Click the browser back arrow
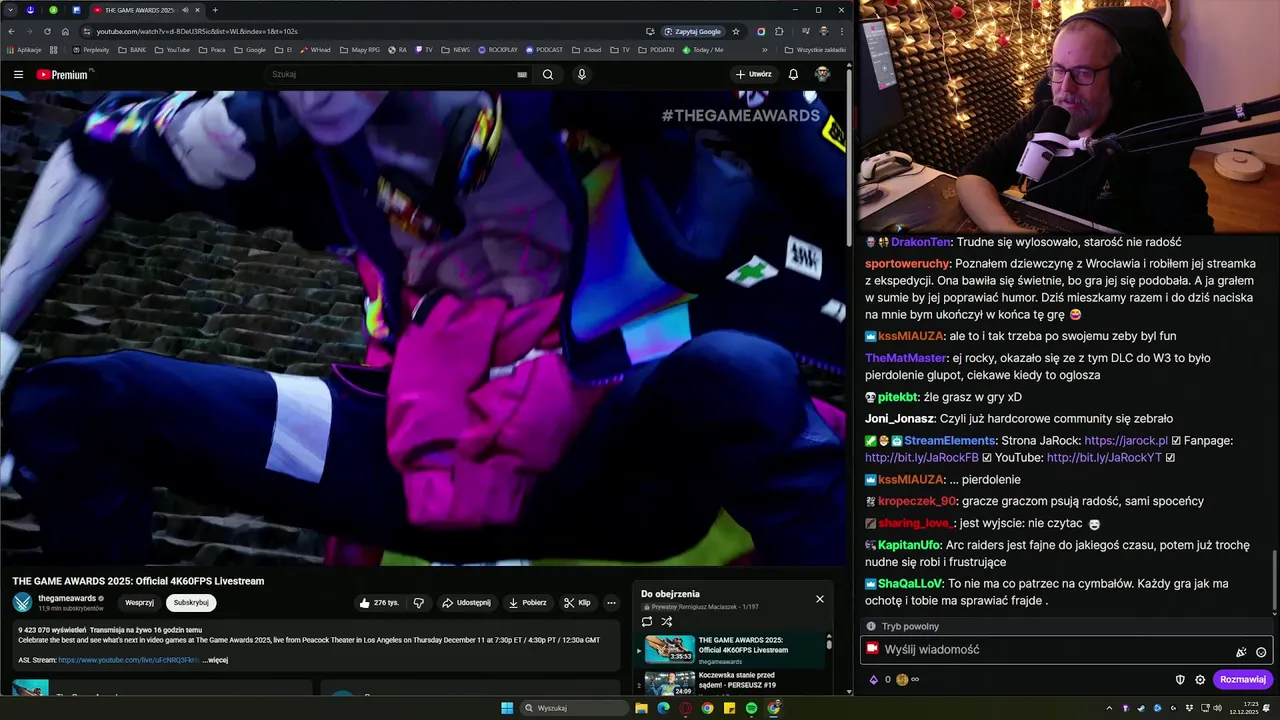Image resolution: width=1280 pixels, height=720 pixels. click(x=11, y=31)
